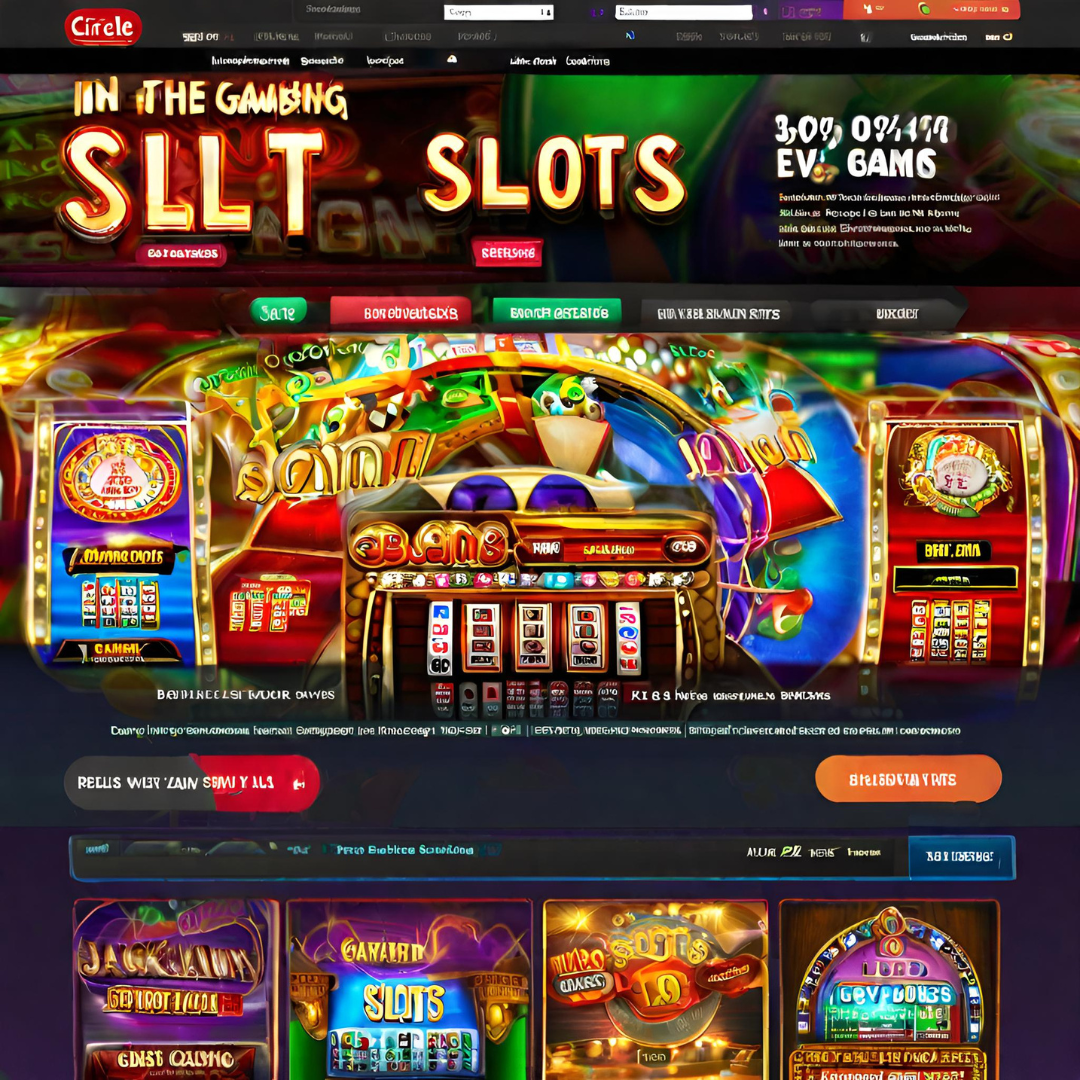The width and height of the screenshot is (1080, 1080).
Task: Open the blue SLOTS game tile in the game grid
Action: point(410,989)
